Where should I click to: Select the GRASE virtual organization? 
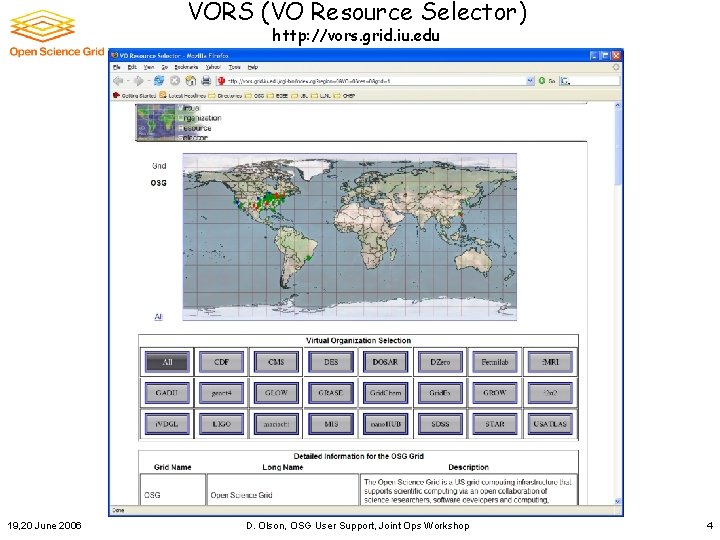pos(331,393)
